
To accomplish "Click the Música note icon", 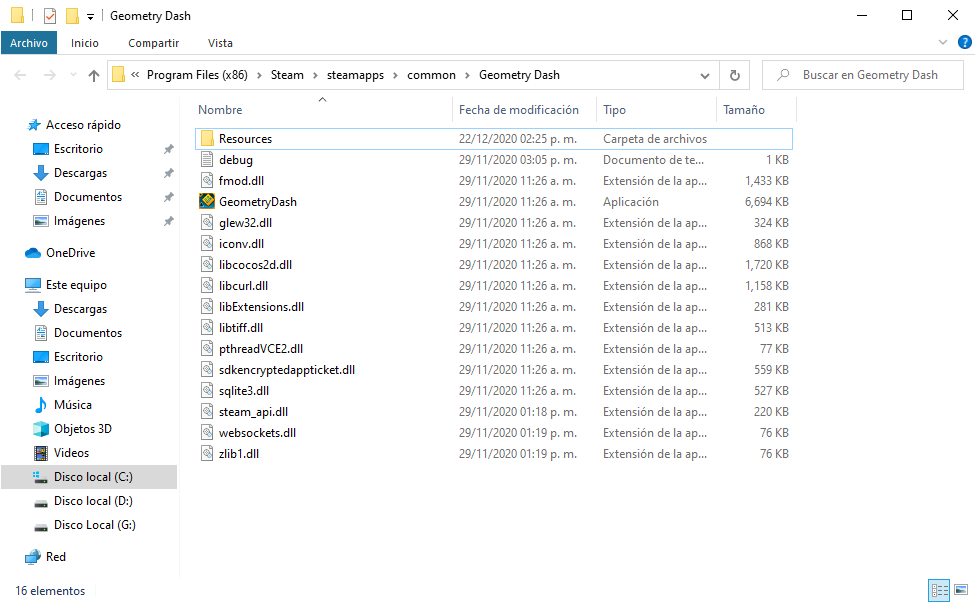I will point(40,405).
